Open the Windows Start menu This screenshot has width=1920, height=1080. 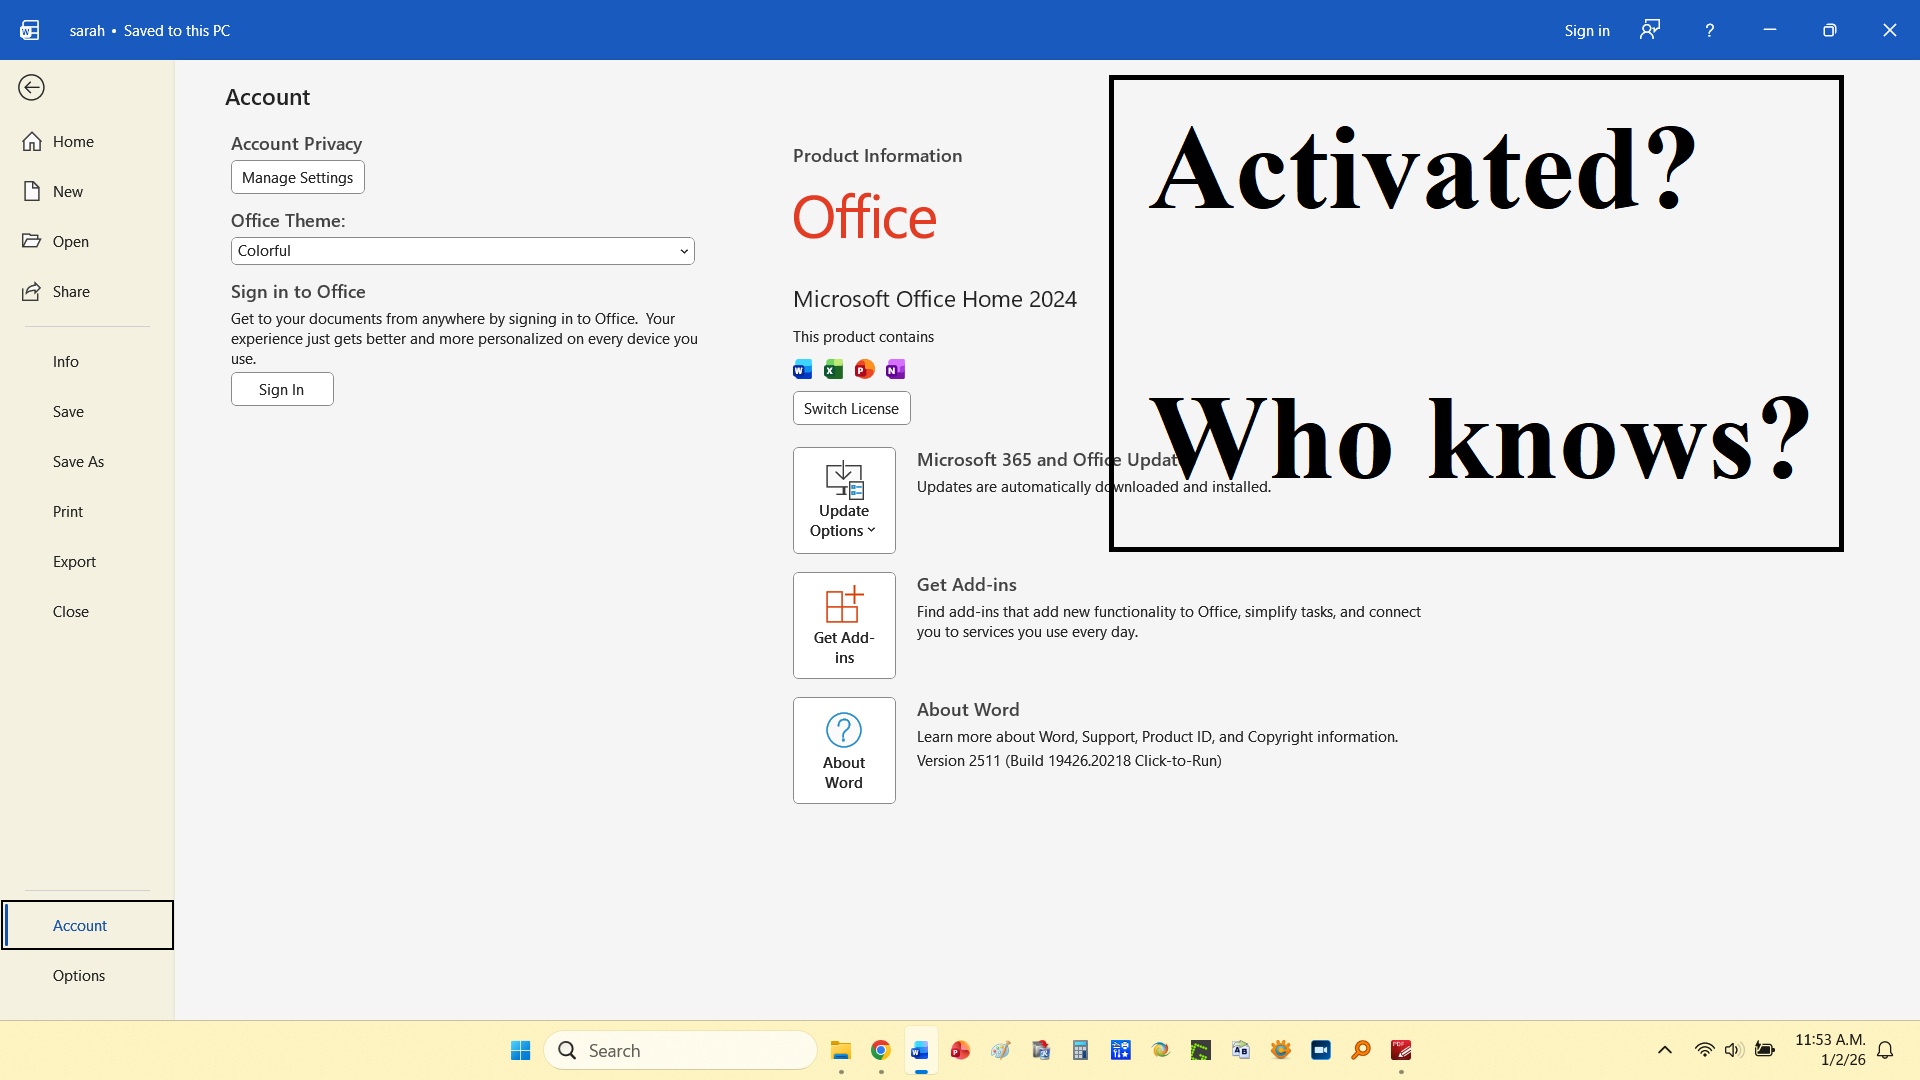point(520,1050)
